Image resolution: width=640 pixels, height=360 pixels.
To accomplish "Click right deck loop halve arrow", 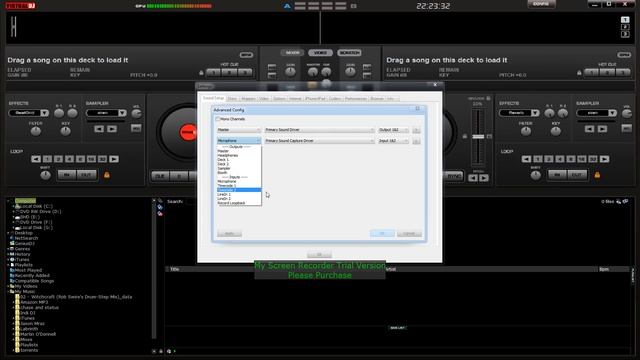I will 527,159.
